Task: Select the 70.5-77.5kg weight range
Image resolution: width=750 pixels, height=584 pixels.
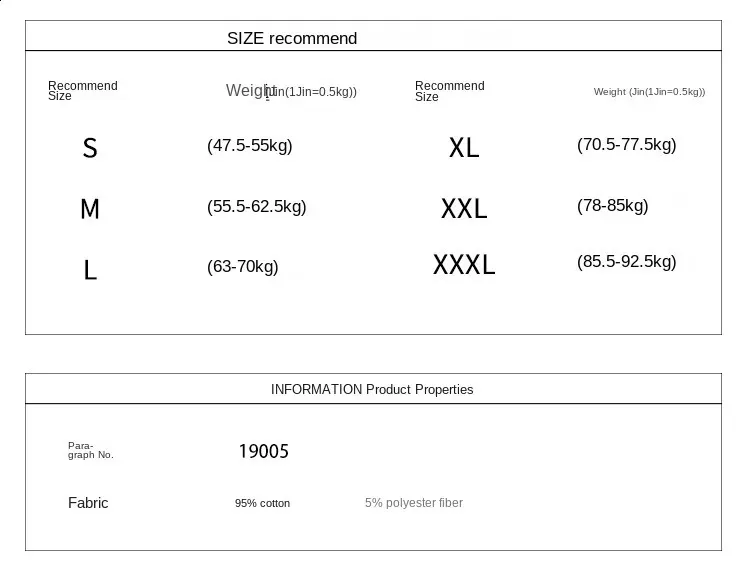Action: click(x=627, y=145)
